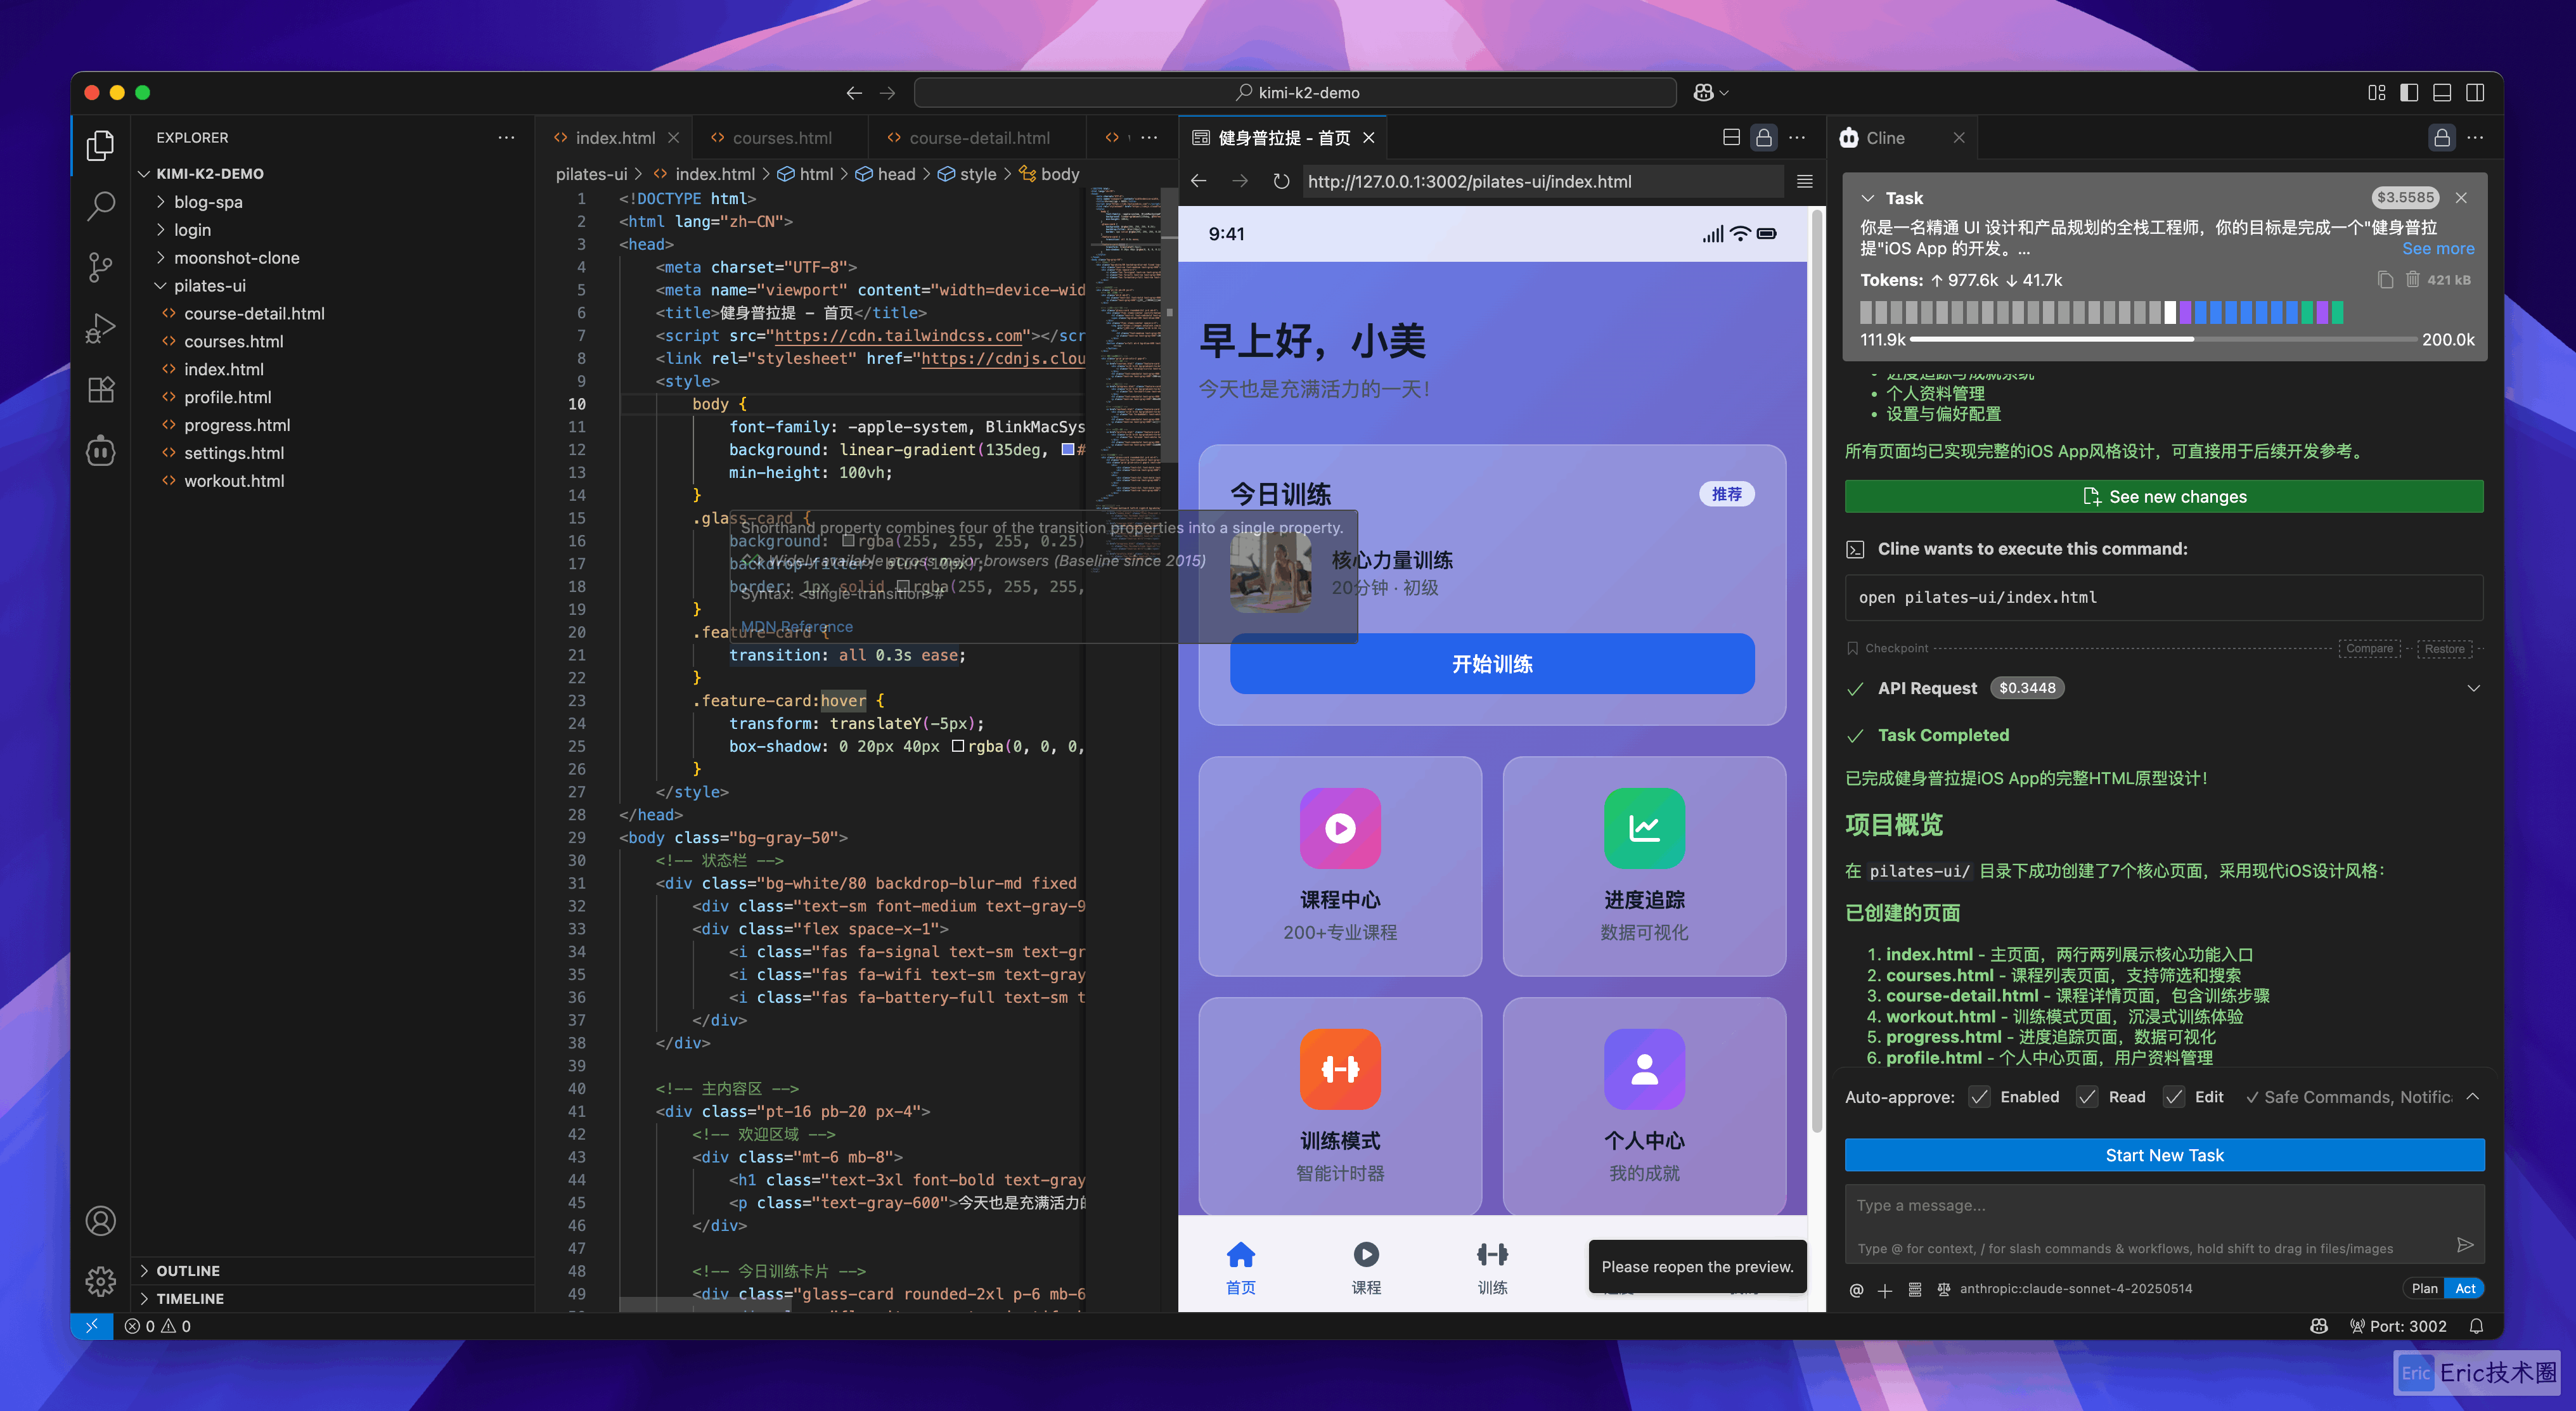
Task: Click the kimi-k2-demo command center search
Action: click(1295, 92)
